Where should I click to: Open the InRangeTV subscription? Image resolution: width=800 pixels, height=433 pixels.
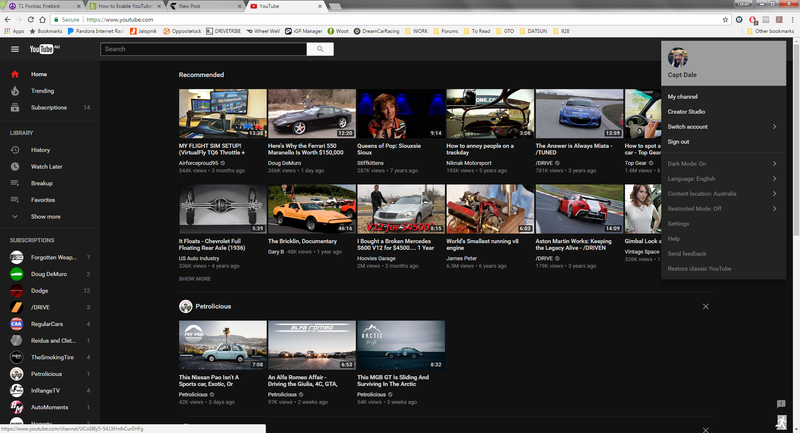[x=49, y=391]
